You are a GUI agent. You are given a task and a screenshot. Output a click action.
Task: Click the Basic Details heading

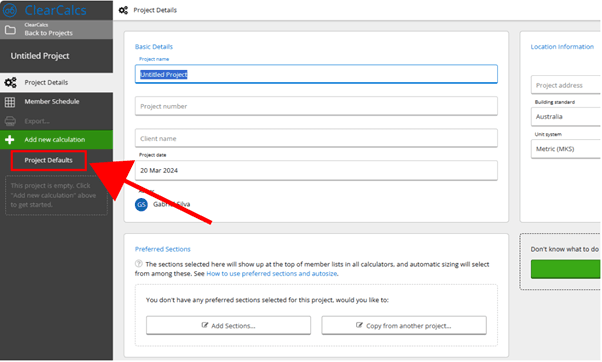coord(154,47)
